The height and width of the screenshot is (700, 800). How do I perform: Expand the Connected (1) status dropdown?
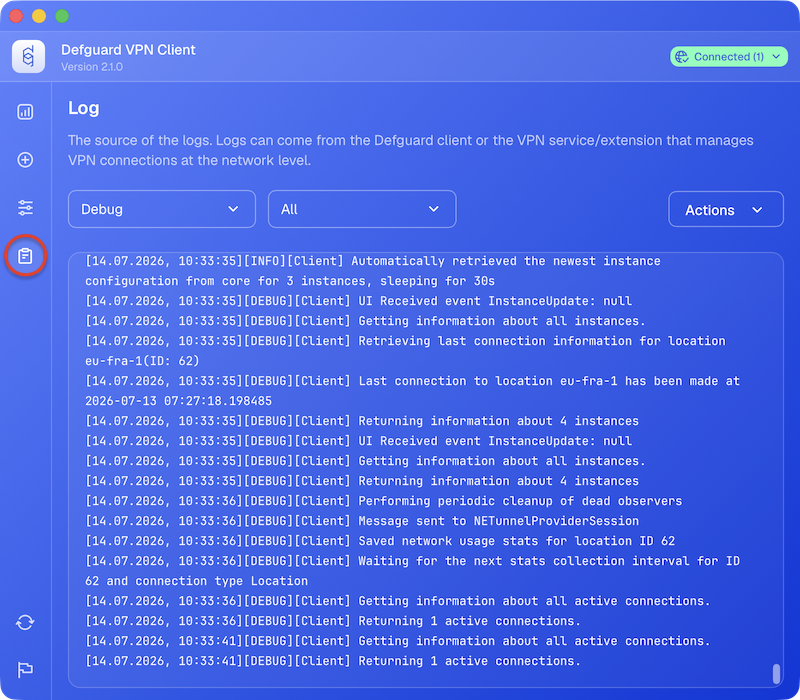[x=729, y=57]
